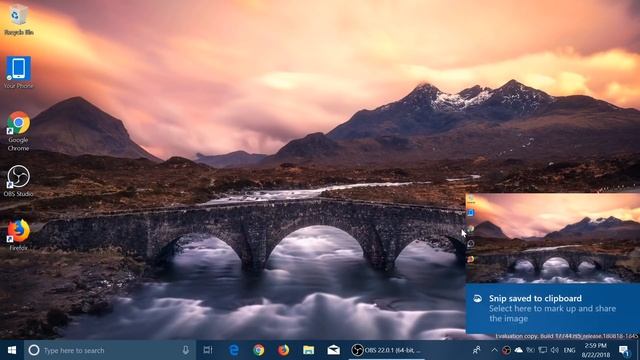
Task: Select the Your Phone desktop shortcut
Action: [x=18, y=73]
